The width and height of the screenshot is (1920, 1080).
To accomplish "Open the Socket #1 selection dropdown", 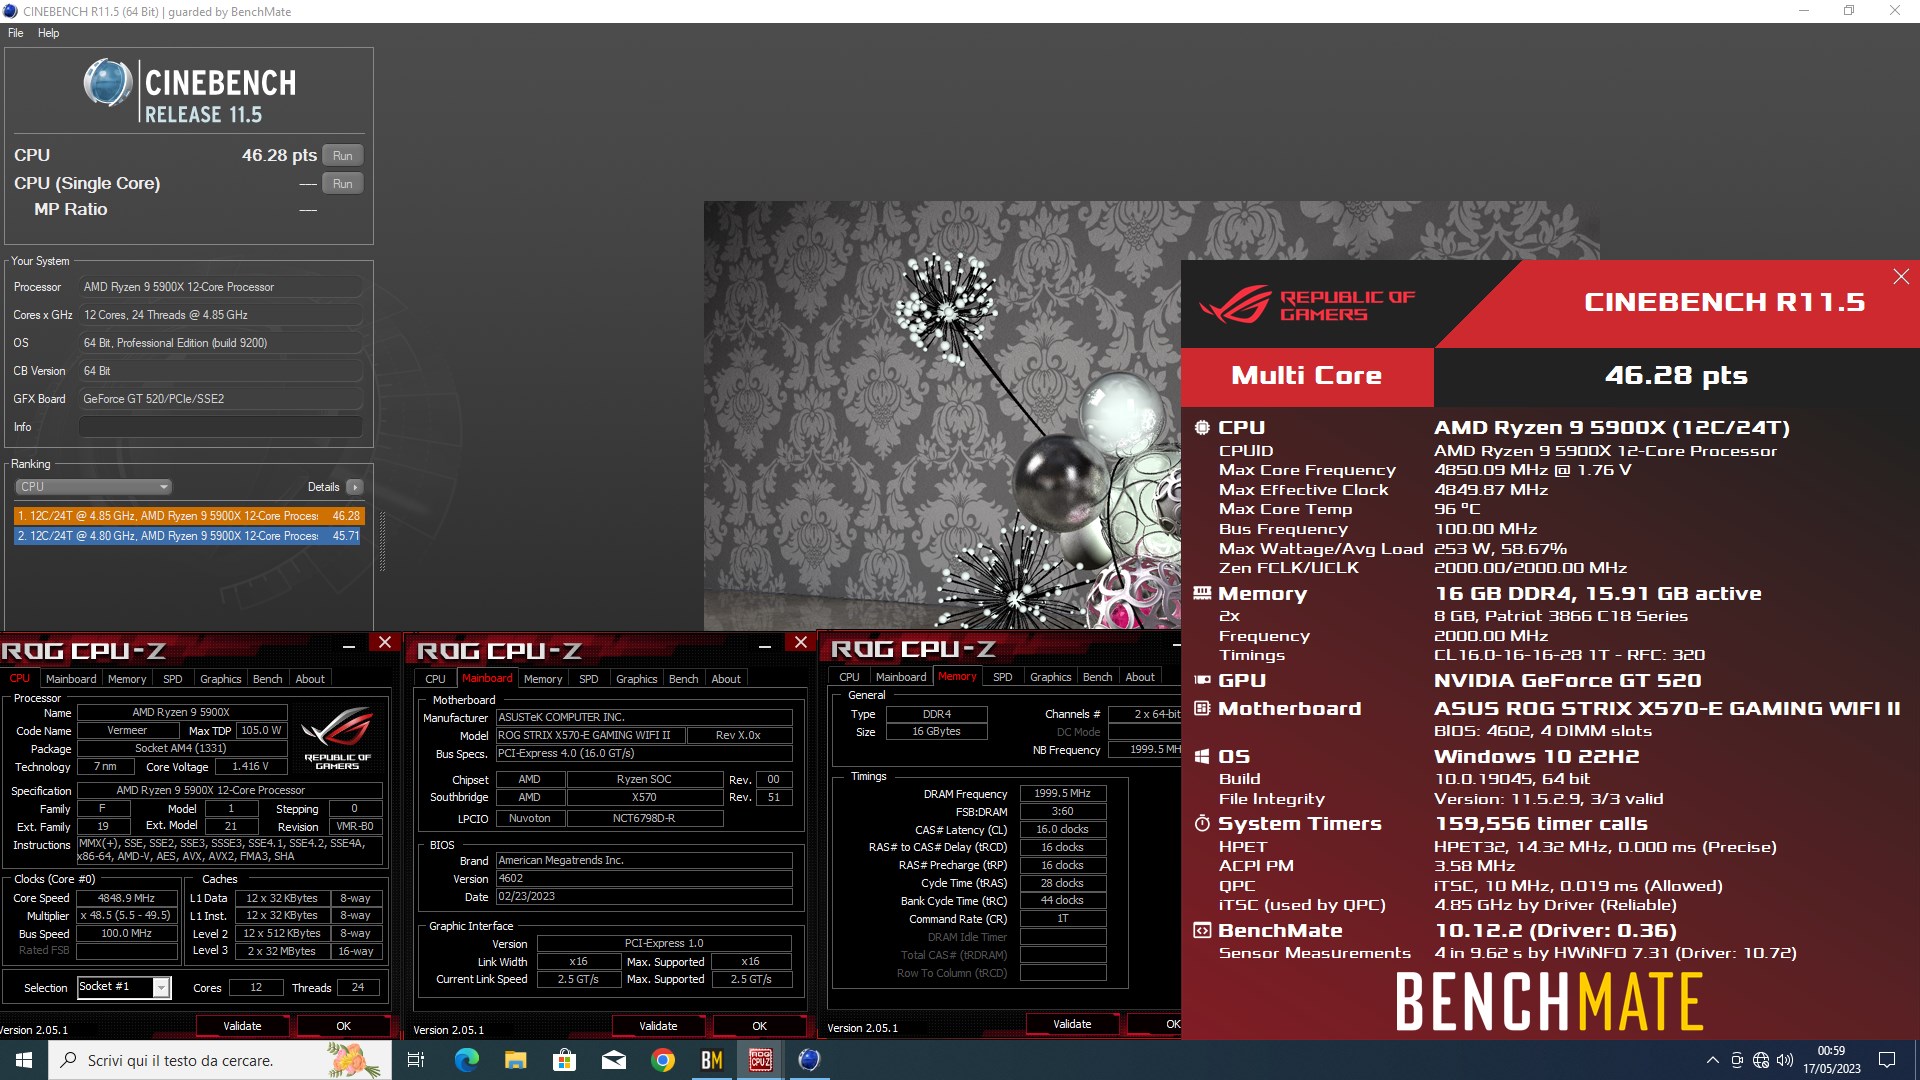I will pos(125,987).
